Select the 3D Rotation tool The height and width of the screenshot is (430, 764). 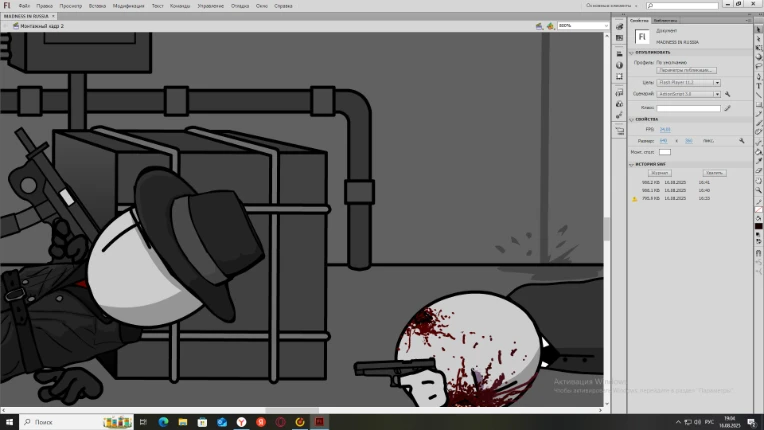759,57
